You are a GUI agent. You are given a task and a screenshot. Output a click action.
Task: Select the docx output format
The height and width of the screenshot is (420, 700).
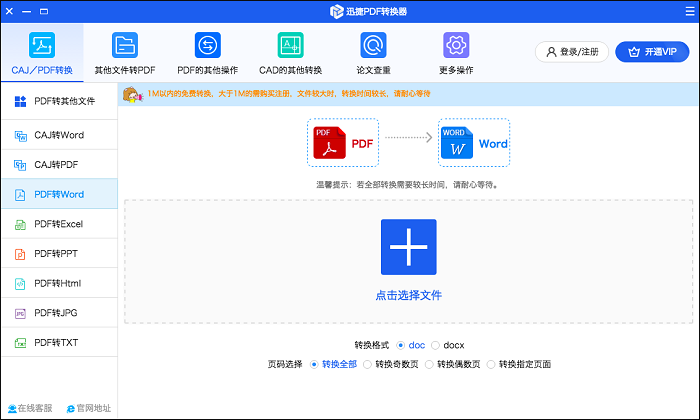coord(436,345)
